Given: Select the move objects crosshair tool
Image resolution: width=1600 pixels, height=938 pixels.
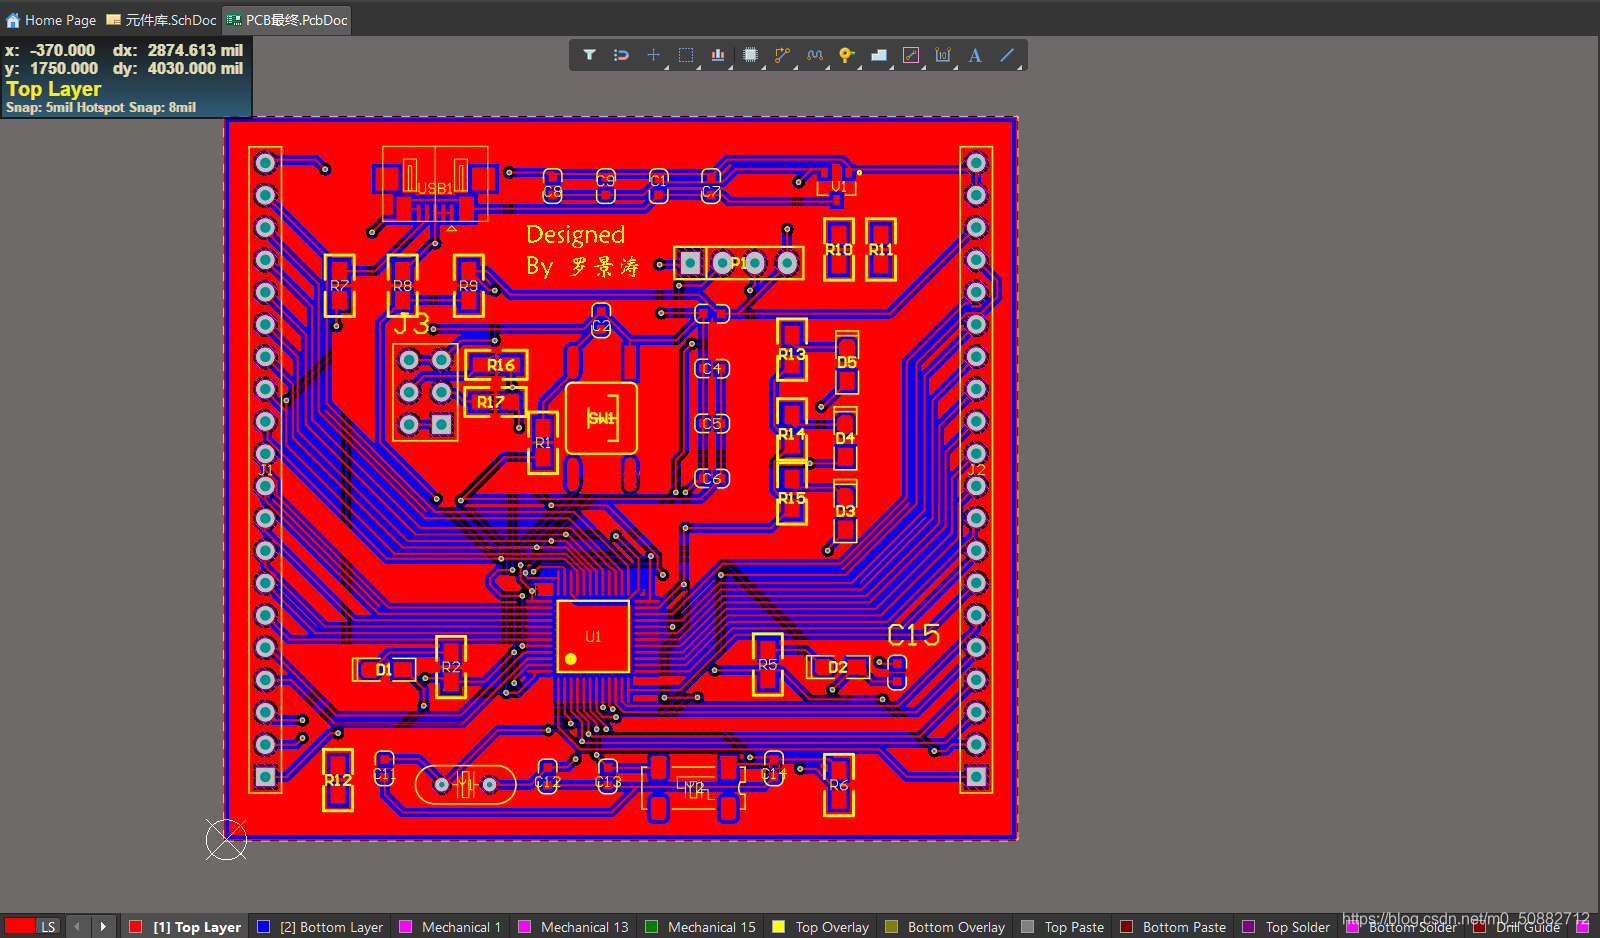Looking at the screenshot, I should coord(653,55).
